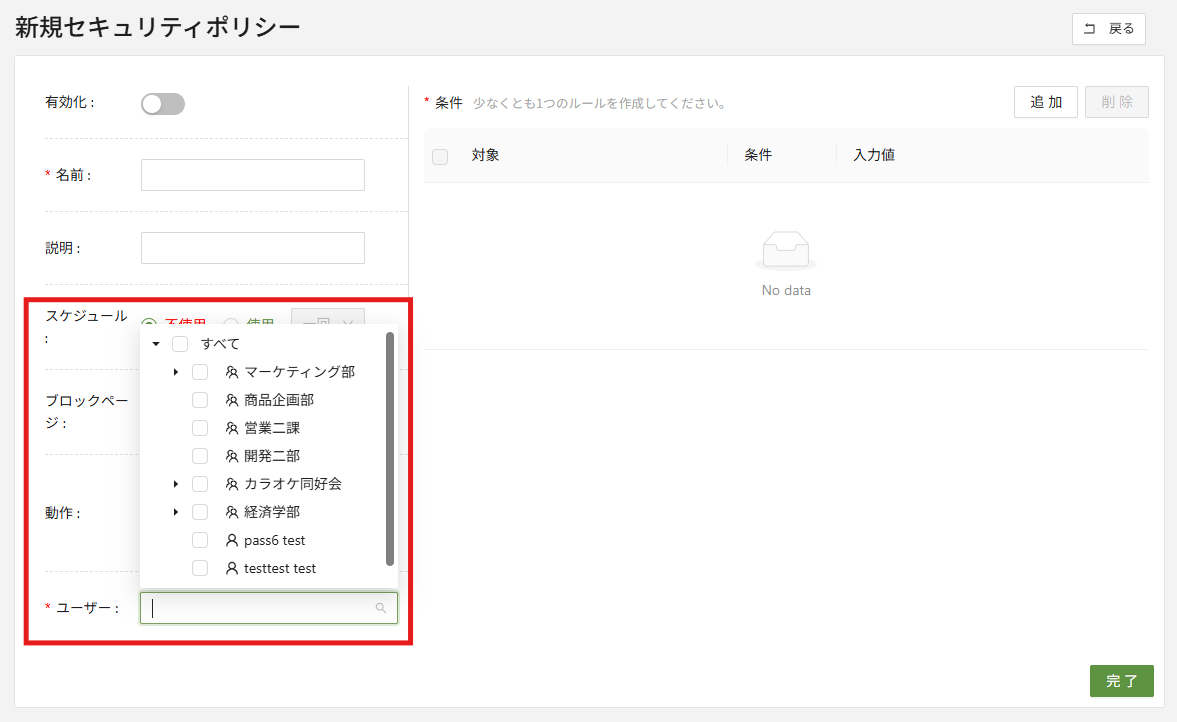Screen dimensions: 1177x722
Task: Expand the マーケティング部 tree node
Action: click(176, 372)
